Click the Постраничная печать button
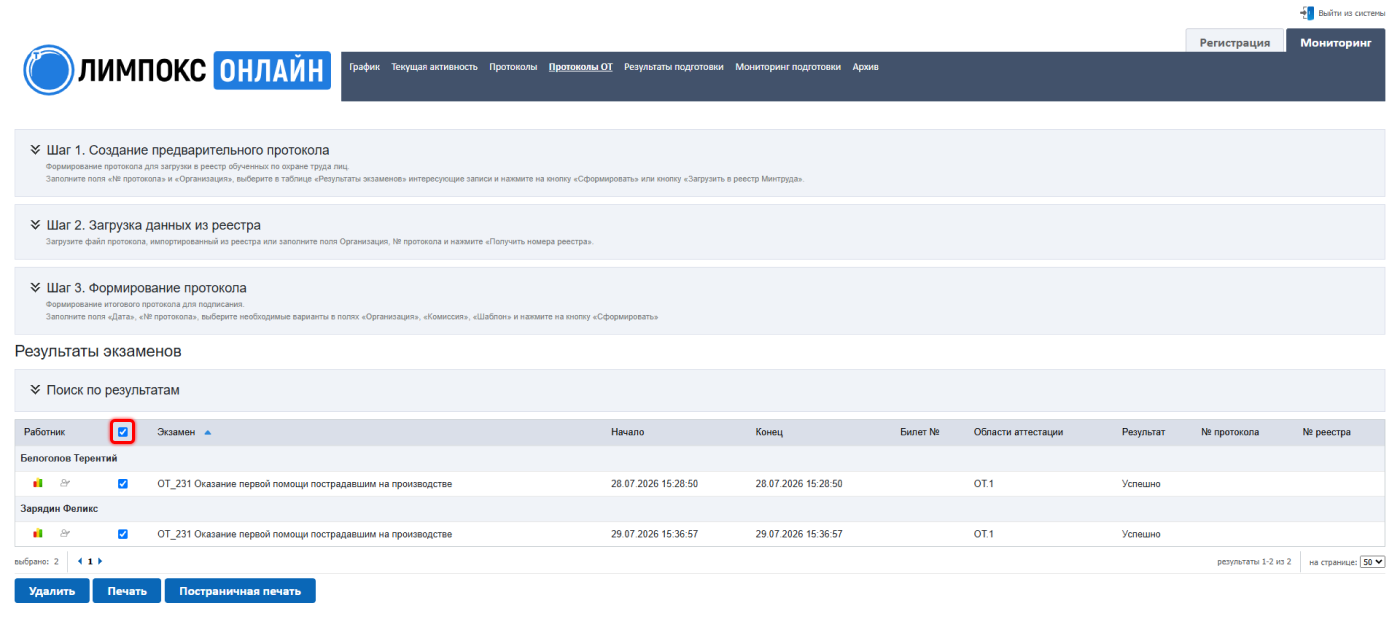Viewport: 1400px width, 625px height. [x=240, y=591]
